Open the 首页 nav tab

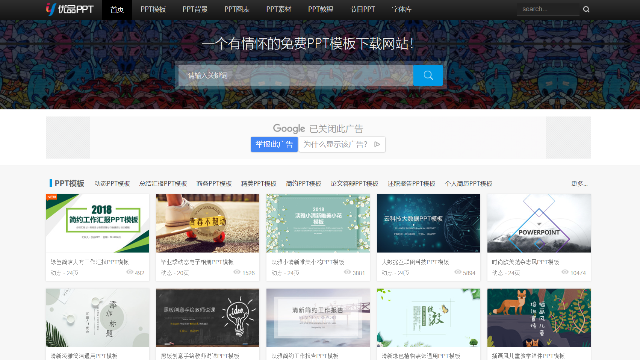tap(117, 9)
